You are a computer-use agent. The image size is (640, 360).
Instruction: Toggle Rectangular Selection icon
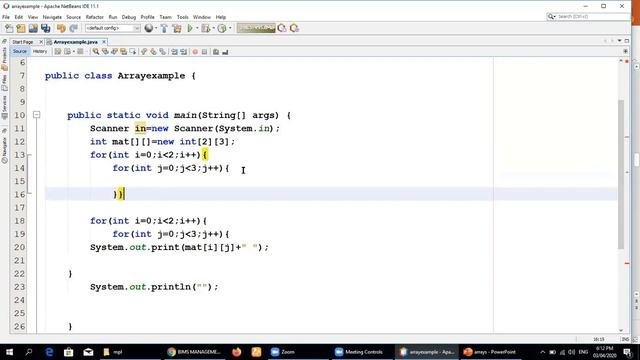[133, 52]
